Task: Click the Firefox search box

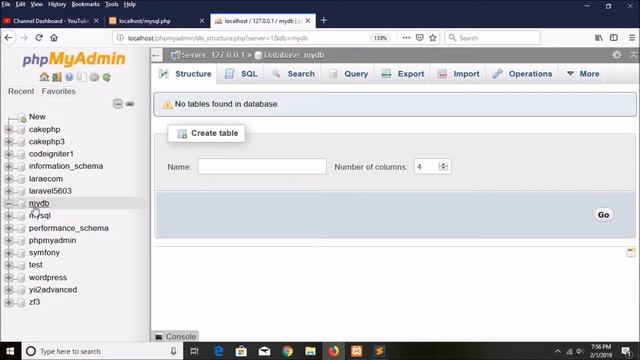Action: 492,38
